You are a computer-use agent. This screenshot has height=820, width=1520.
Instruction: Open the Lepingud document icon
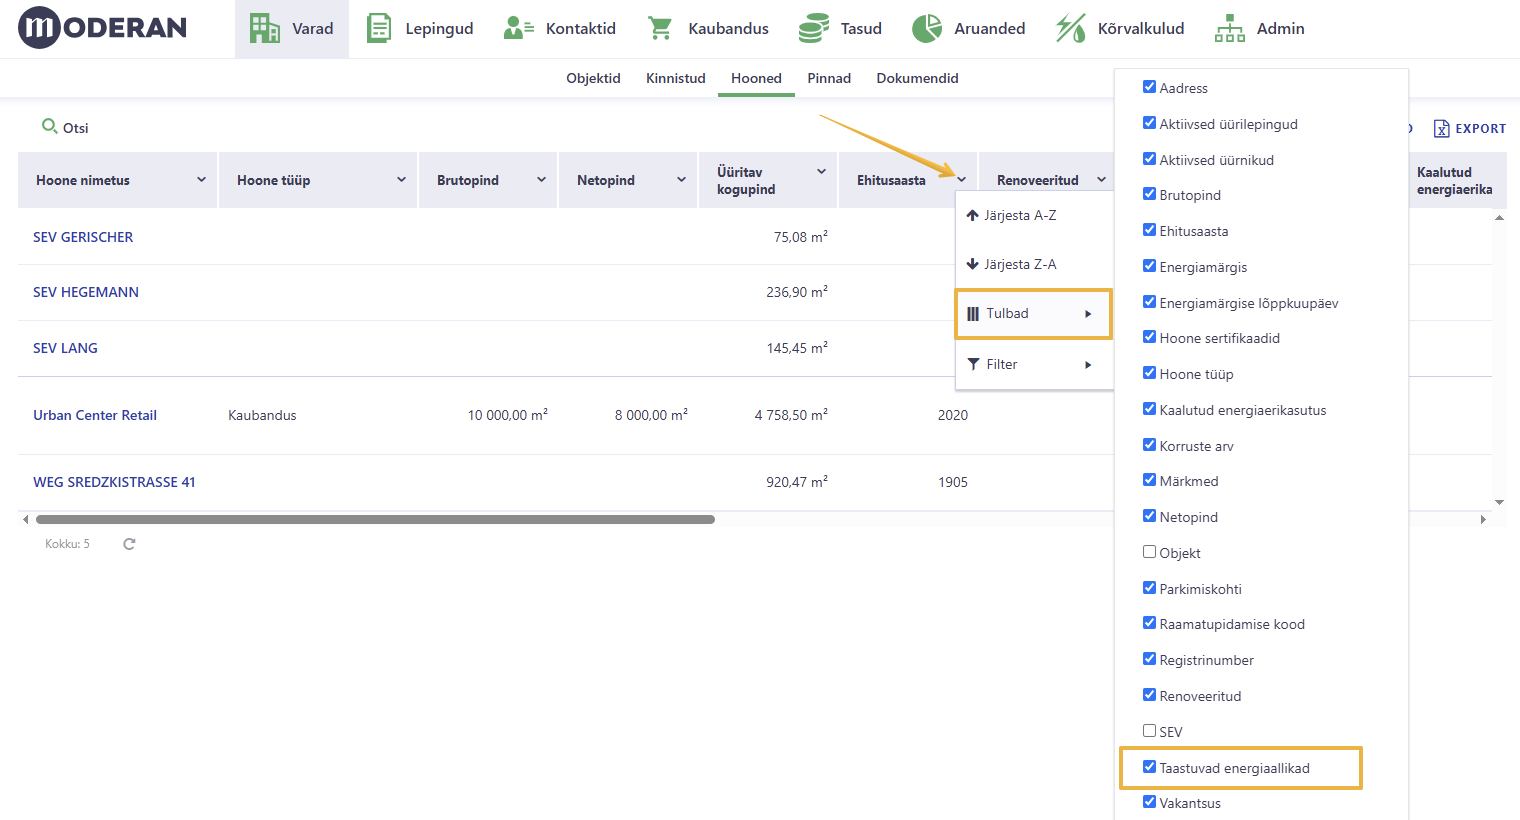[379, 28]
